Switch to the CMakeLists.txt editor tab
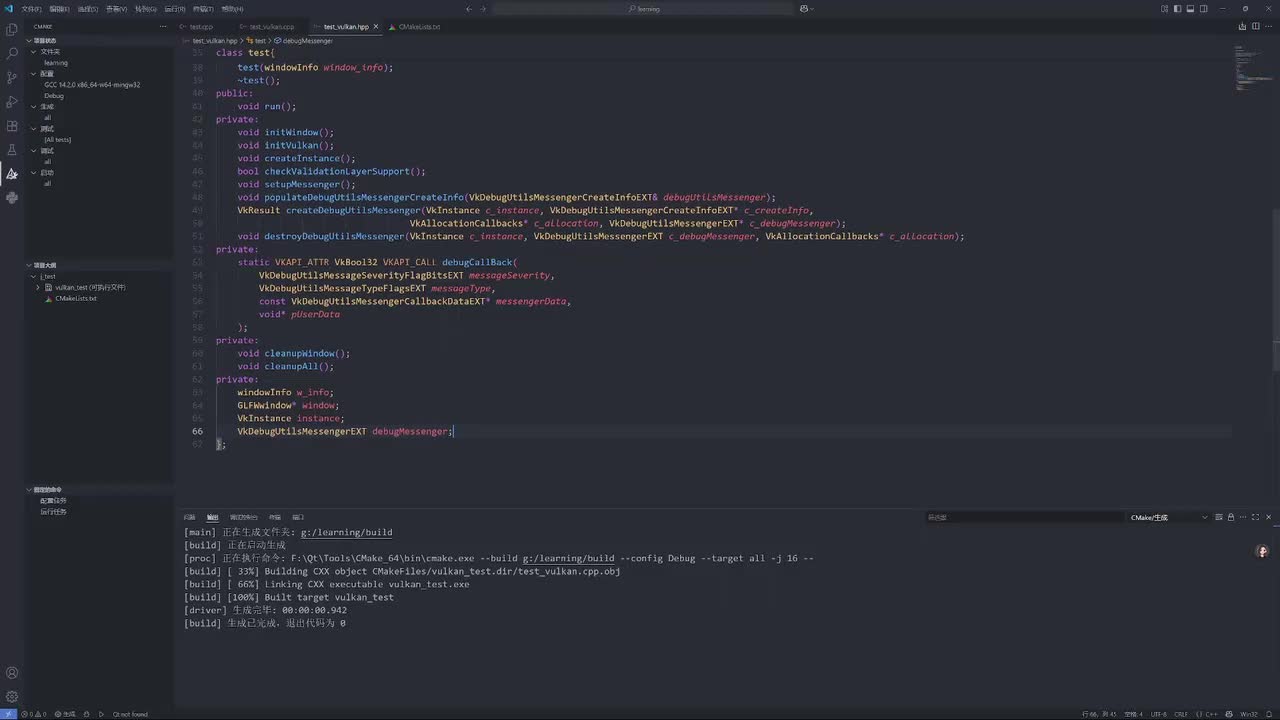 point(419,27)
